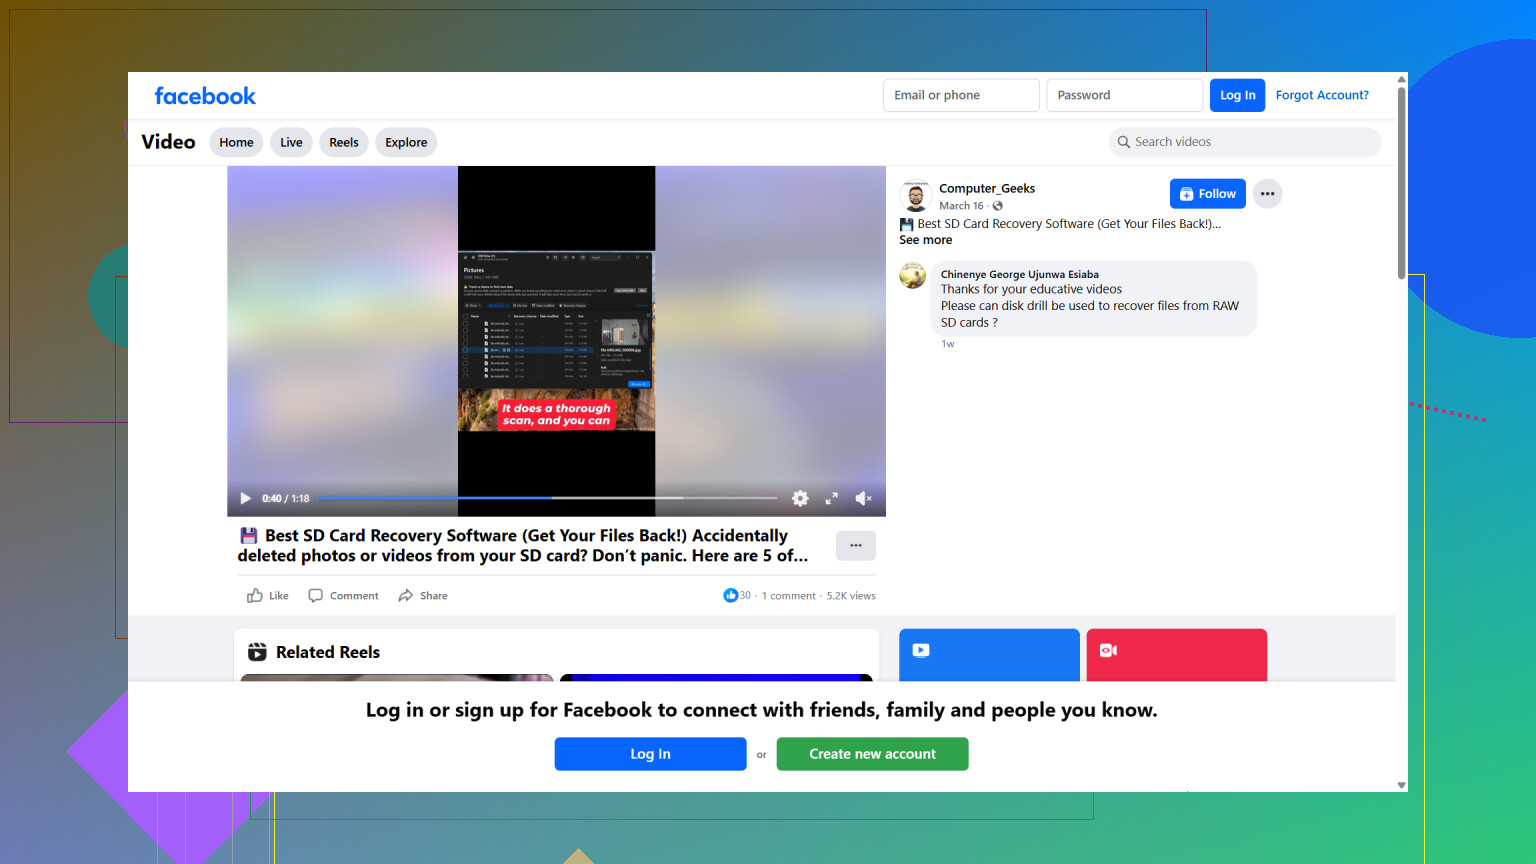Comment on the video
This screenshot has height=864, width=1536.
343,596
